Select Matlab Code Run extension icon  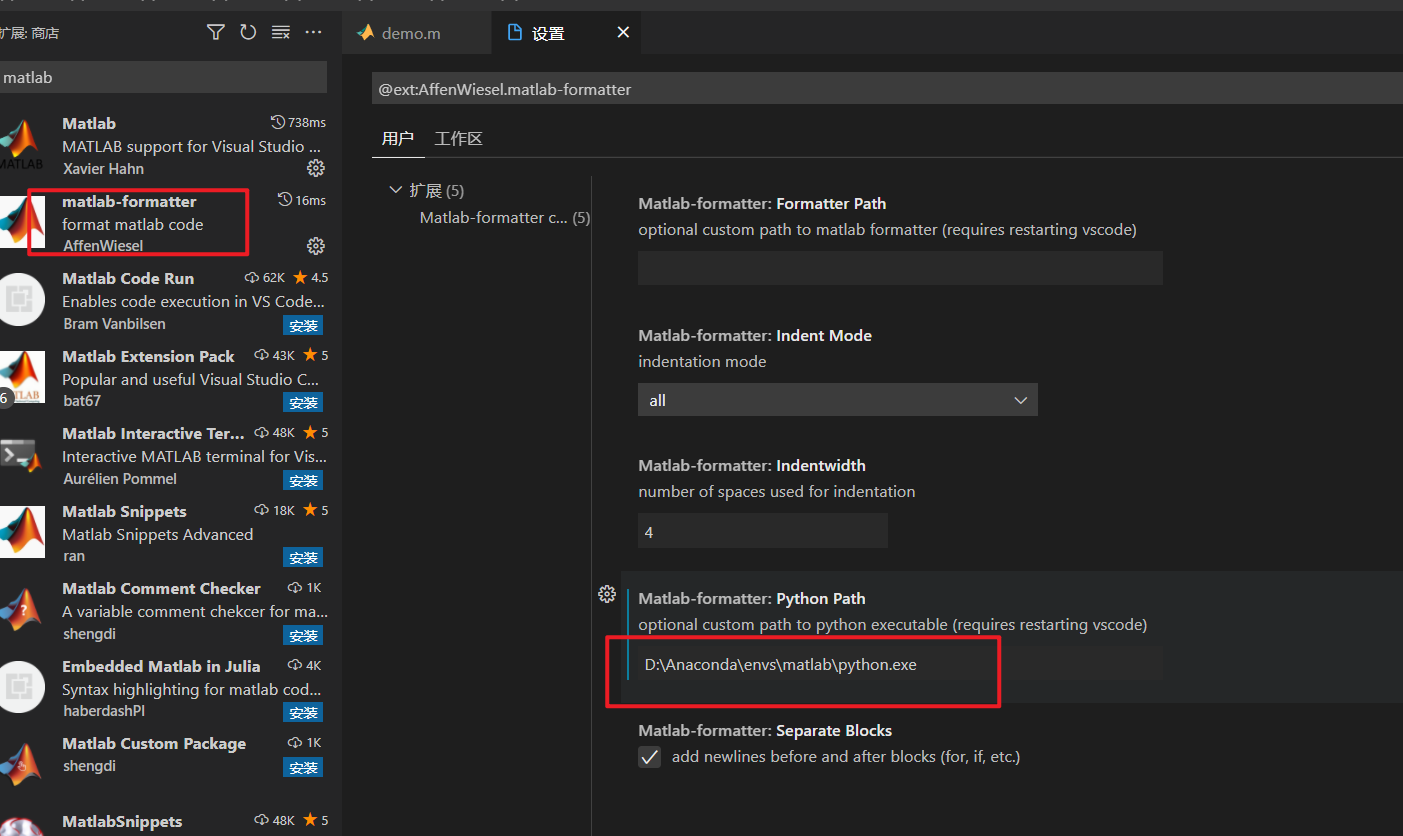[20, 300]
